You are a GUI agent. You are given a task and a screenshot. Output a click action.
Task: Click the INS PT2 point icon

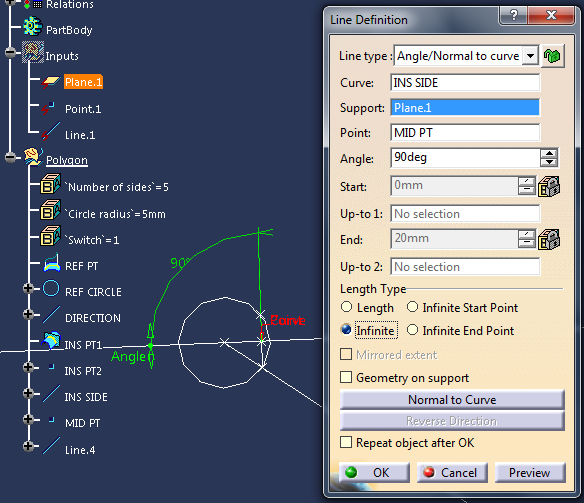51,367
